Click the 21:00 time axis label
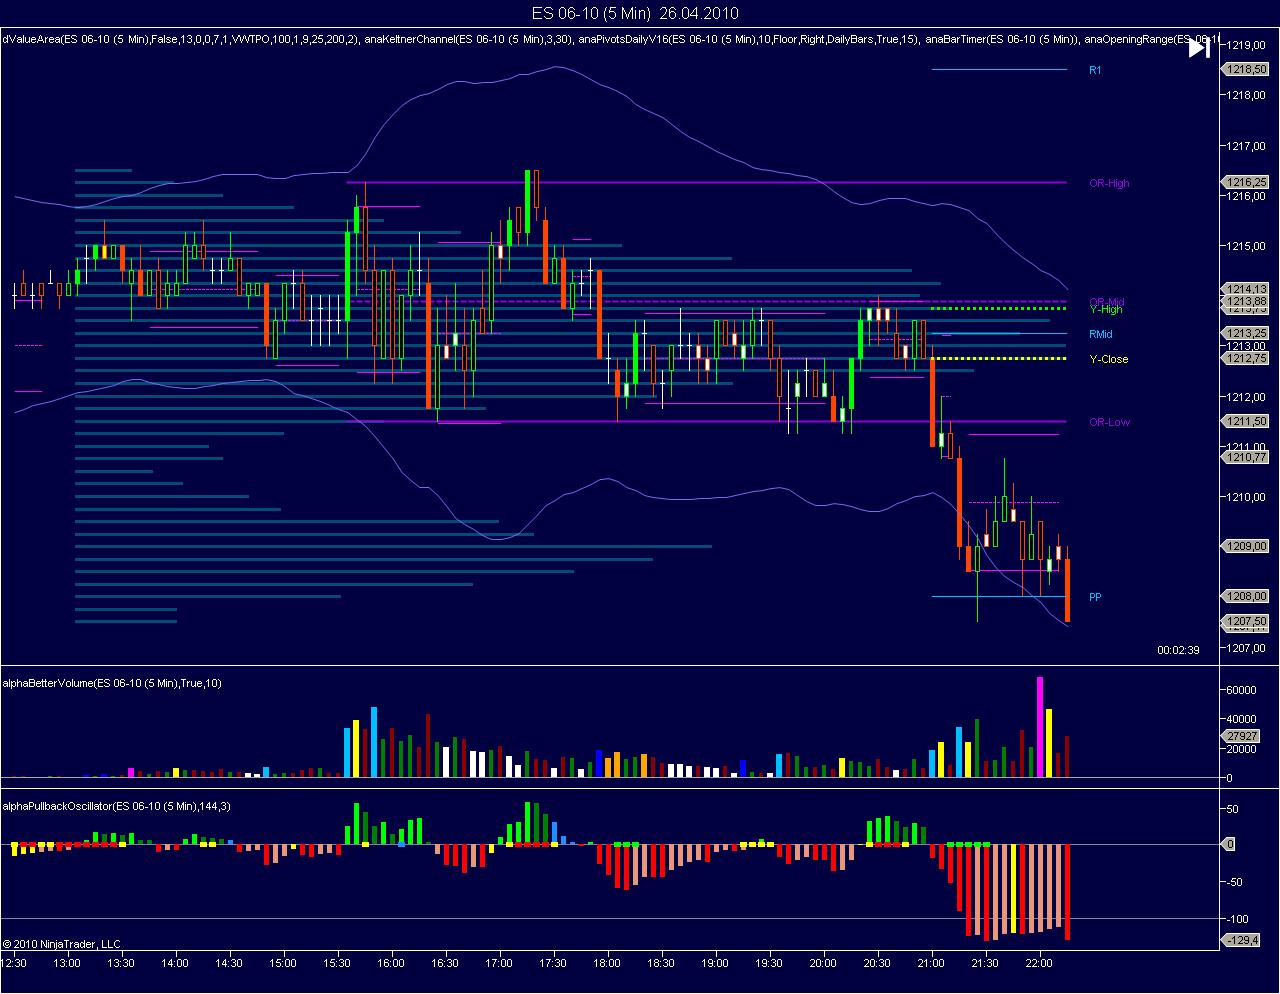Viewport: 1280px width, 994px height. point(931,964)
